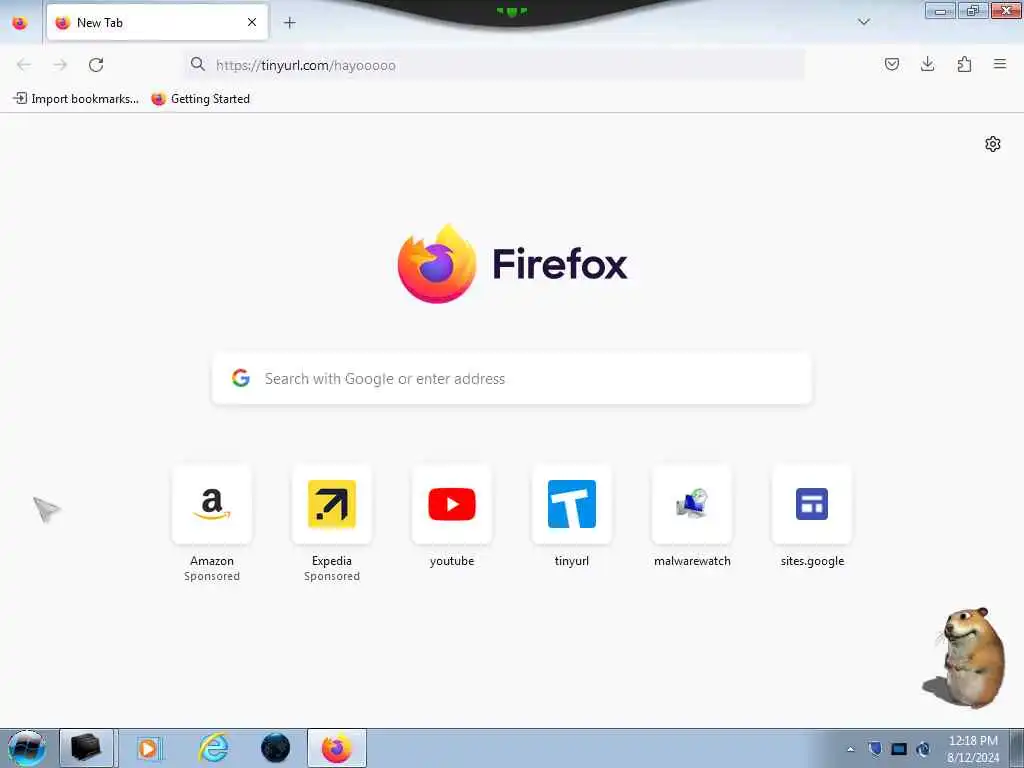Viewport: 1024px width, 768px height.
Task: Open the tinyurl shortcut tile
Action: 572,504
